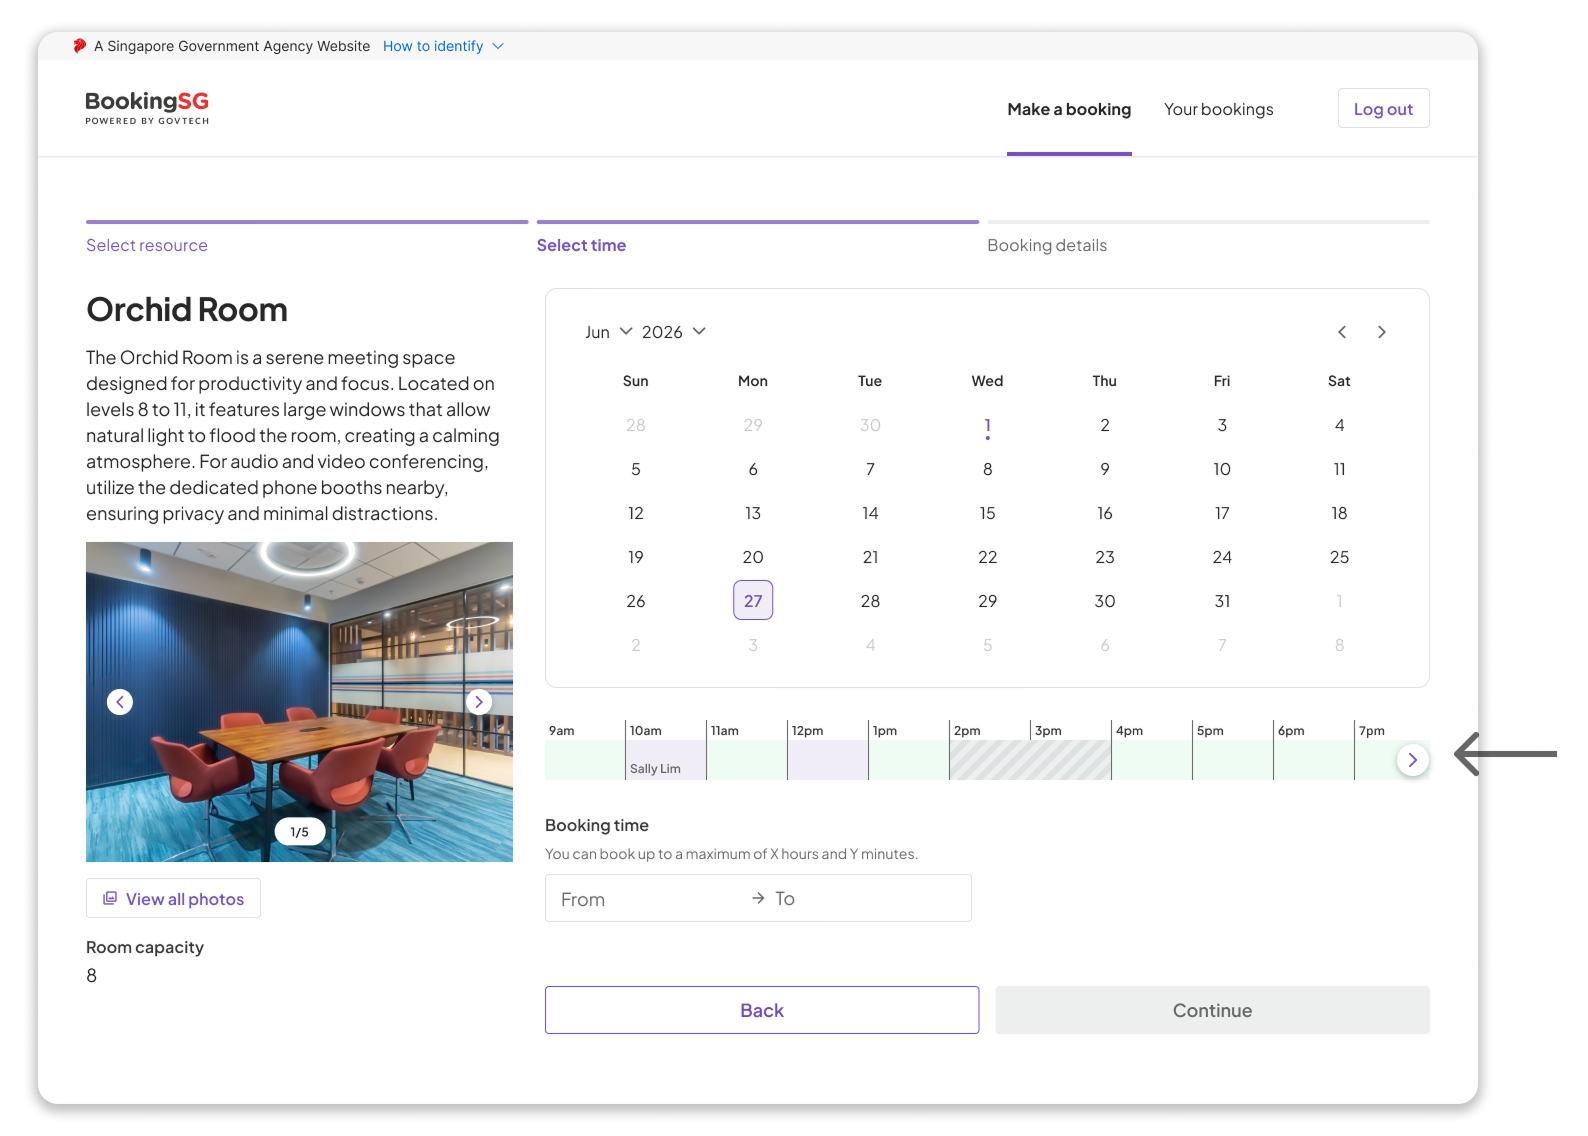Click the Room capacity label
This screenshot has width=1588, height=1136.
pyautogui.click(x=145, y=947)
